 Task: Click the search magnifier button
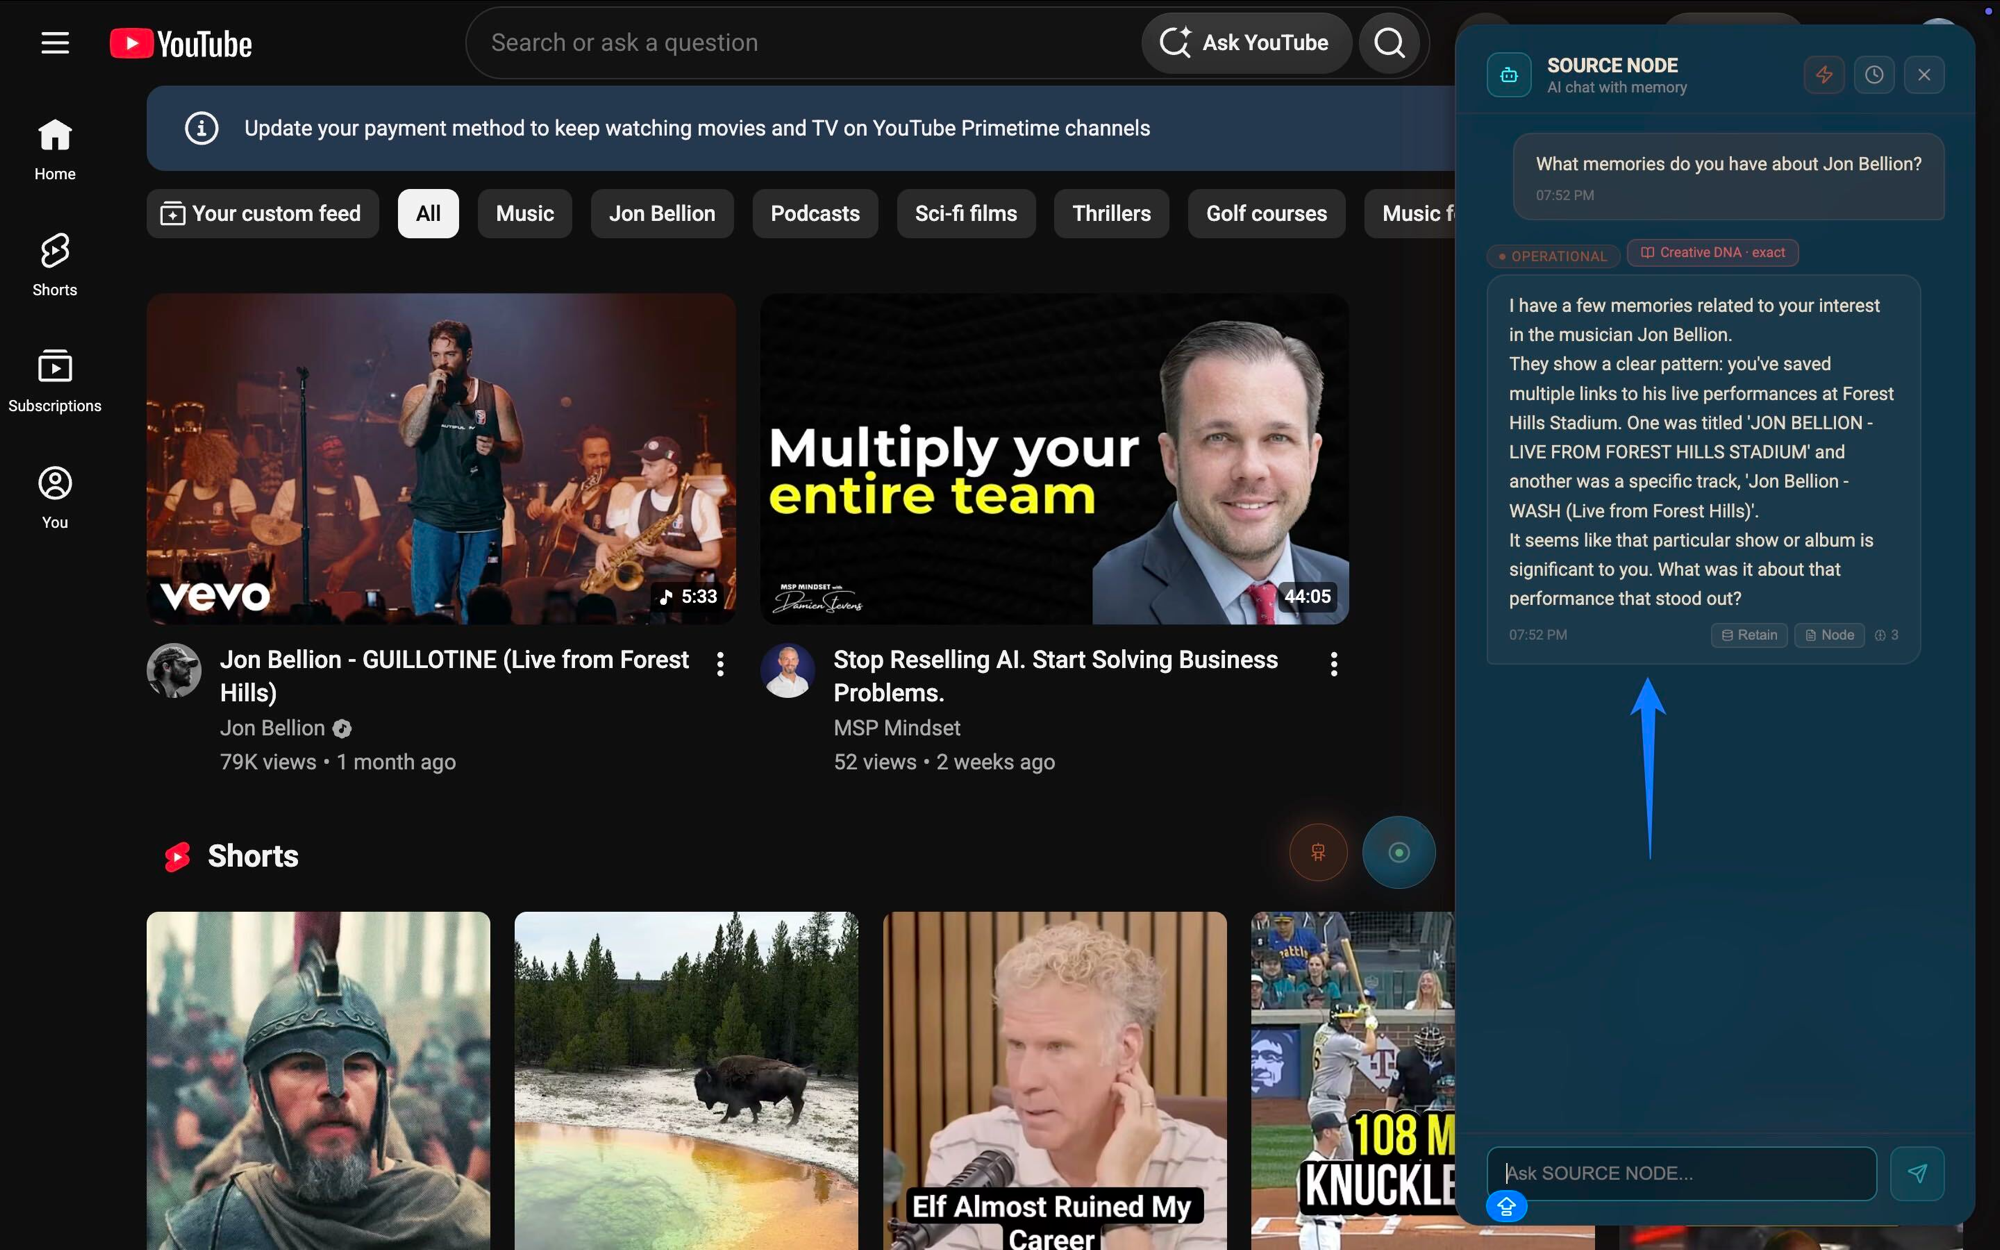click(1389, 43)
